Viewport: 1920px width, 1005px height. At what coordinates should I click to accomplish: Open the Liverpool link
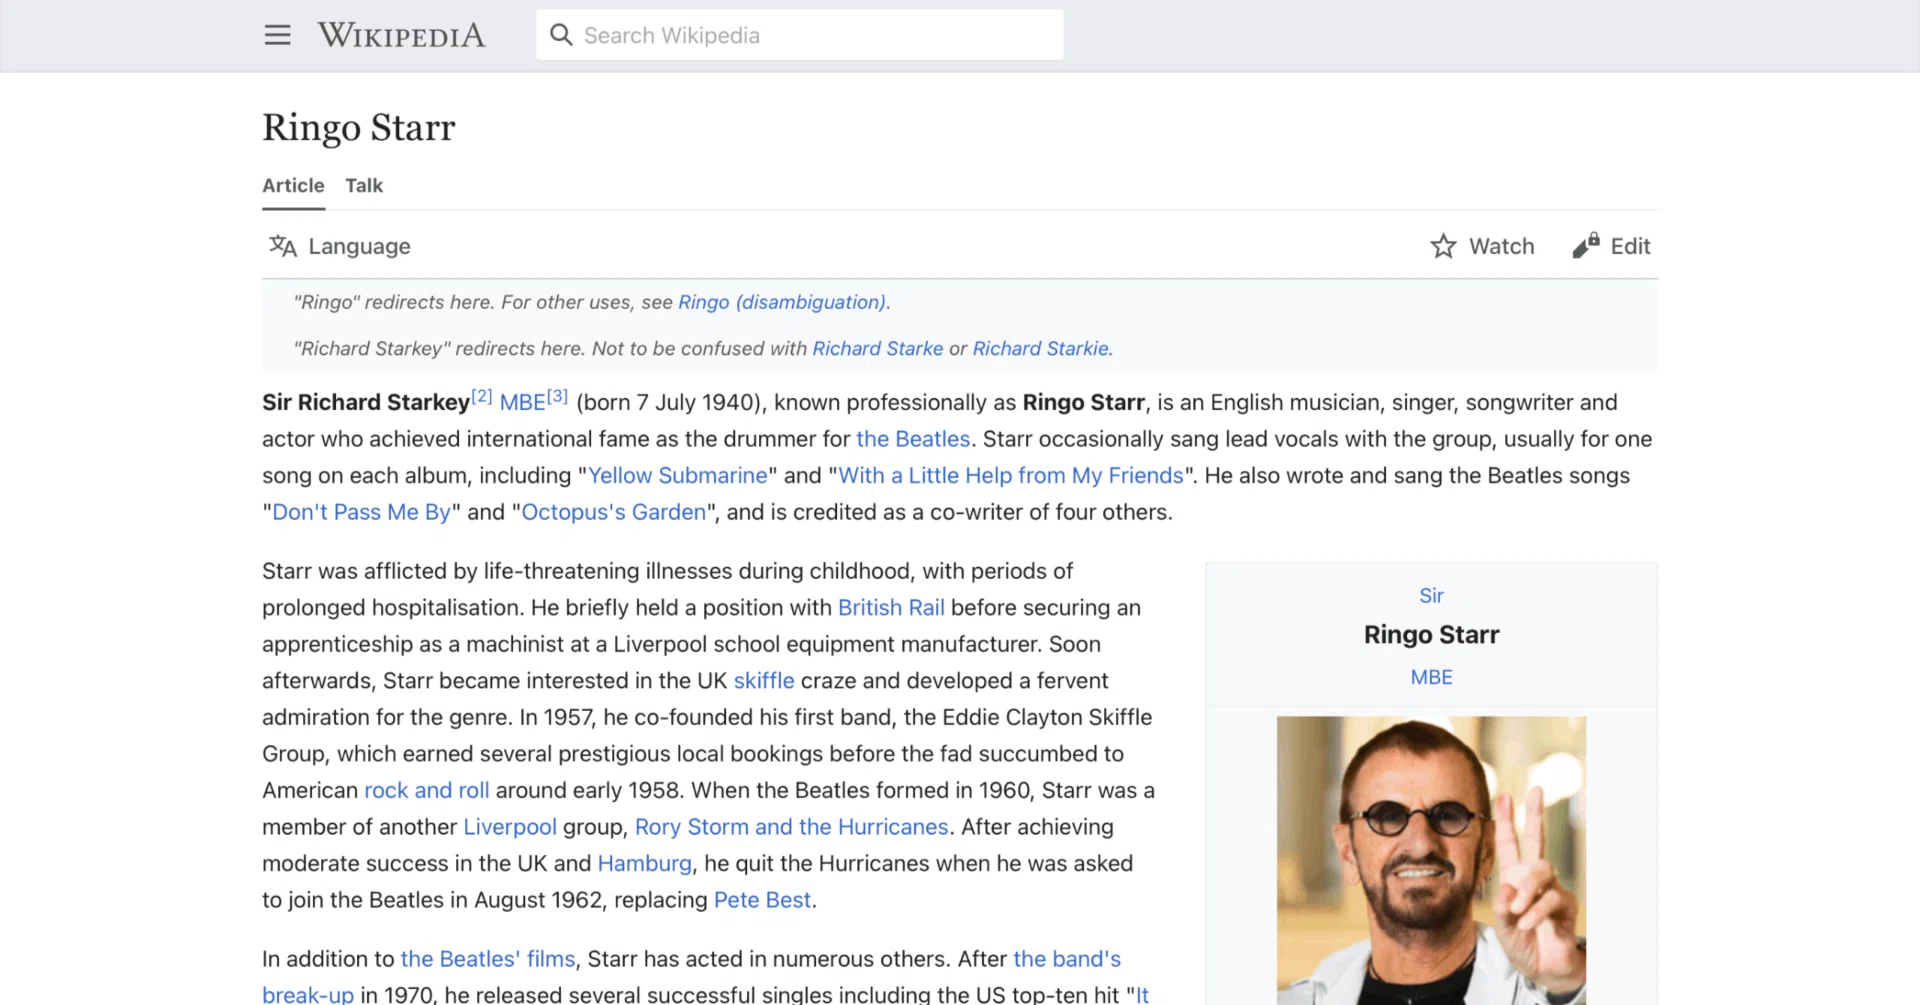510,827
